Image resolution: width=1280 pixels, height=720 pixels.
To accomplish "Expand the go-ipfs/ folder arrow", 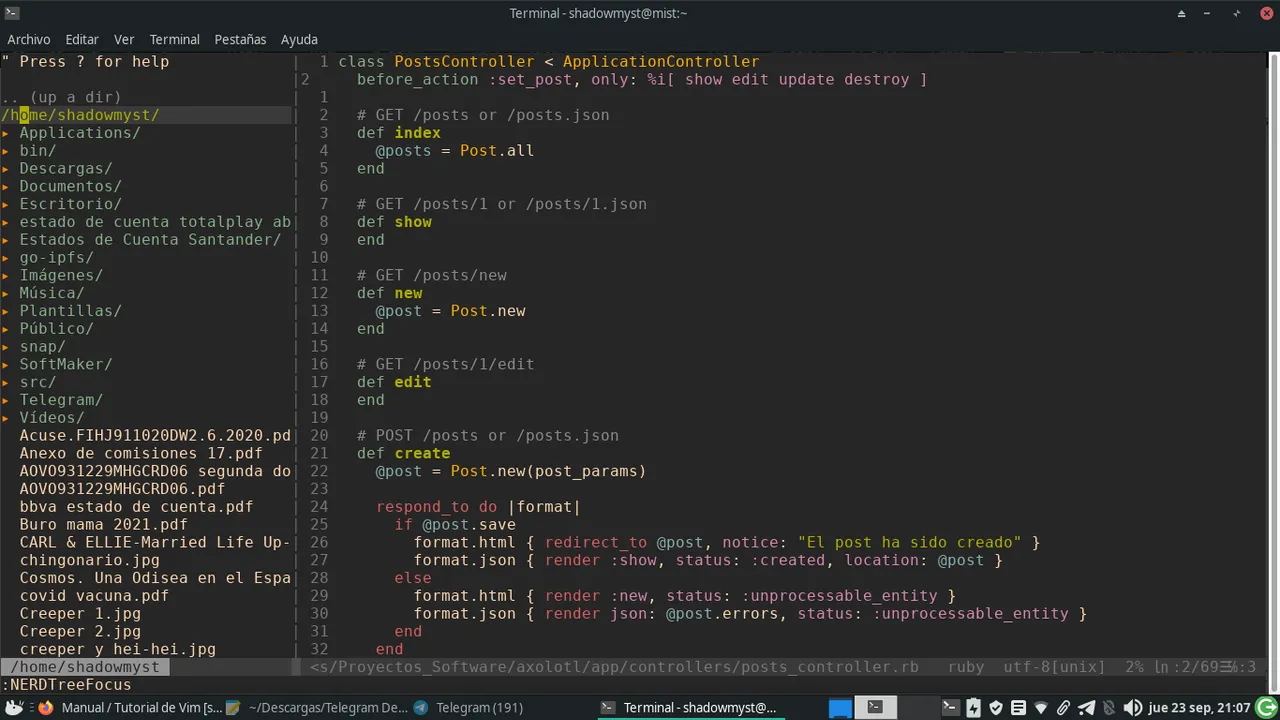I will tap(5, 258).
